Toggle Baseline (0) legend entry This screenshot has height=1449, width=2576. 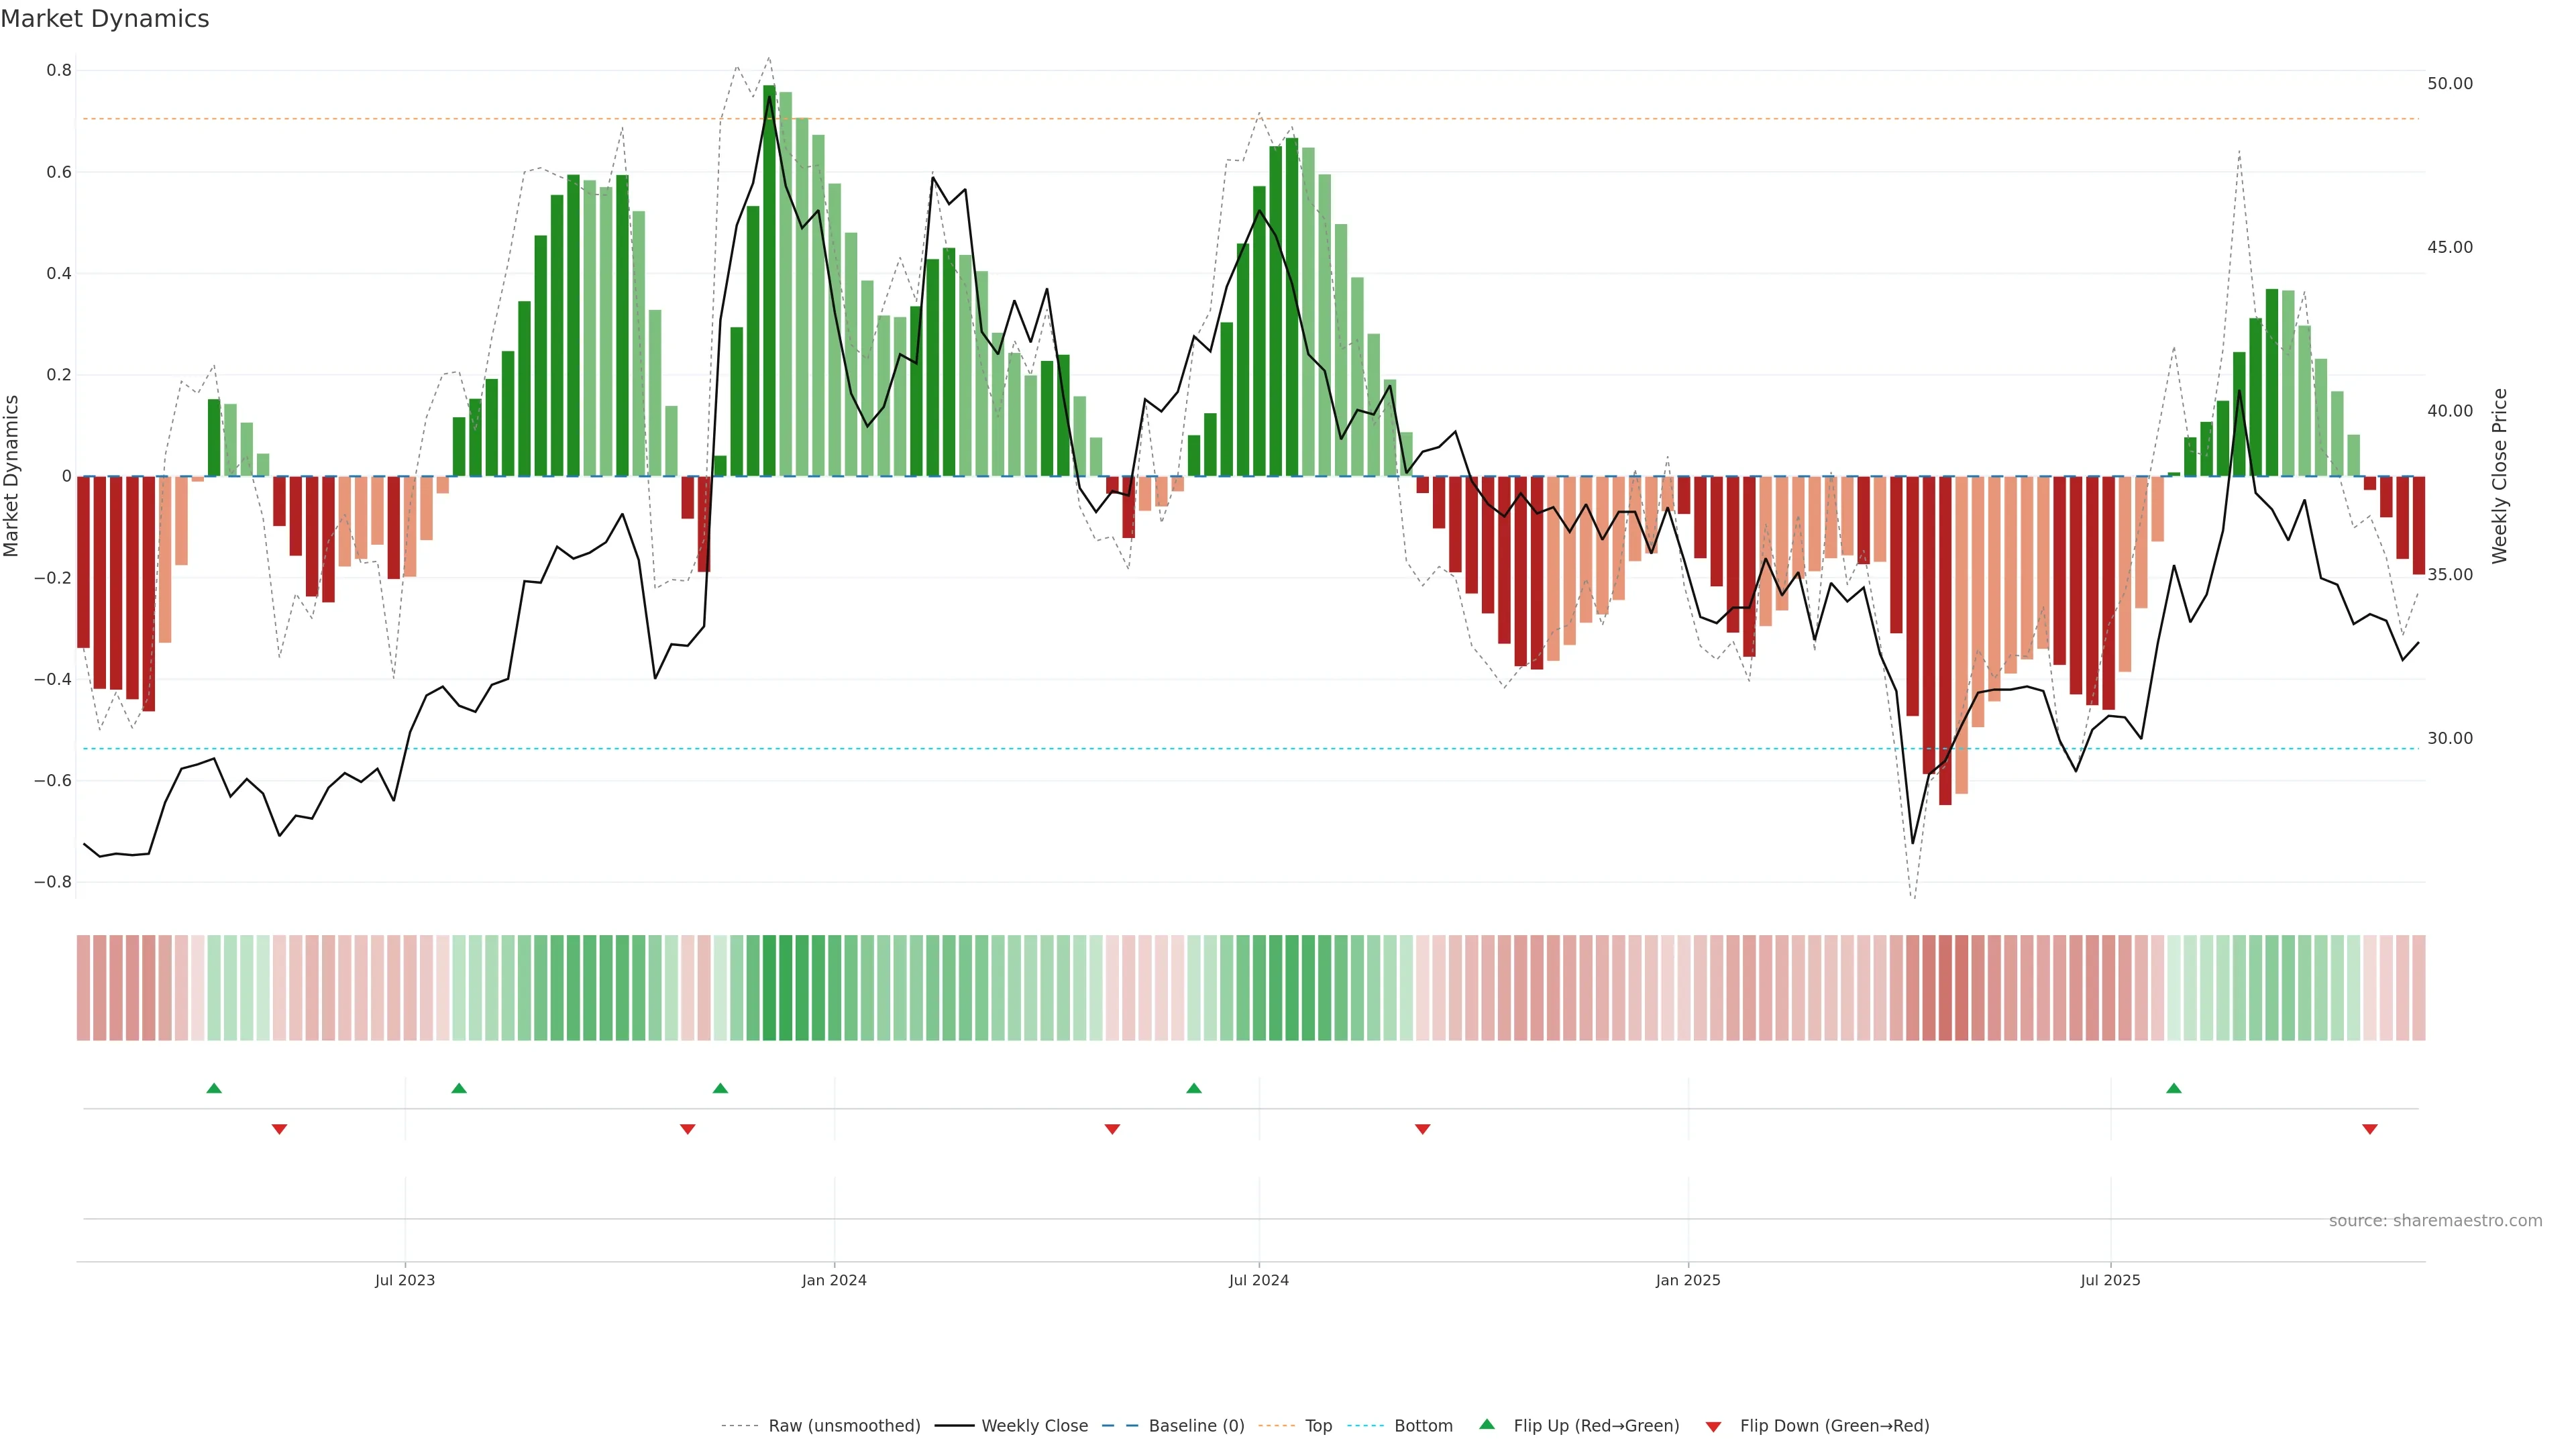tap(1196, 1425)
